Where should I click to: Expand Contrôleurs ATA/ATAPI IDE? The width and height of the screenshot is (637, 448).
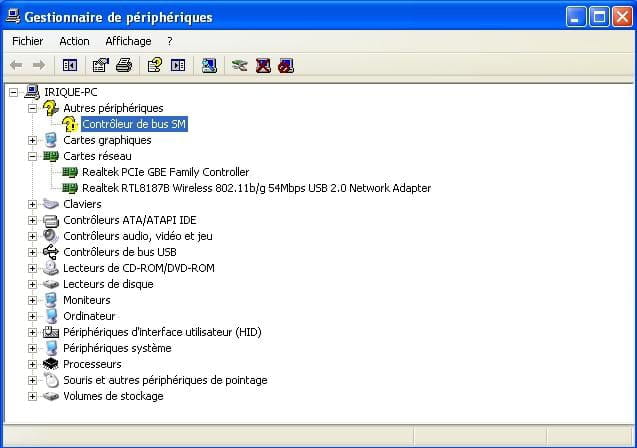pyautogui.click(x=32, y=220)
